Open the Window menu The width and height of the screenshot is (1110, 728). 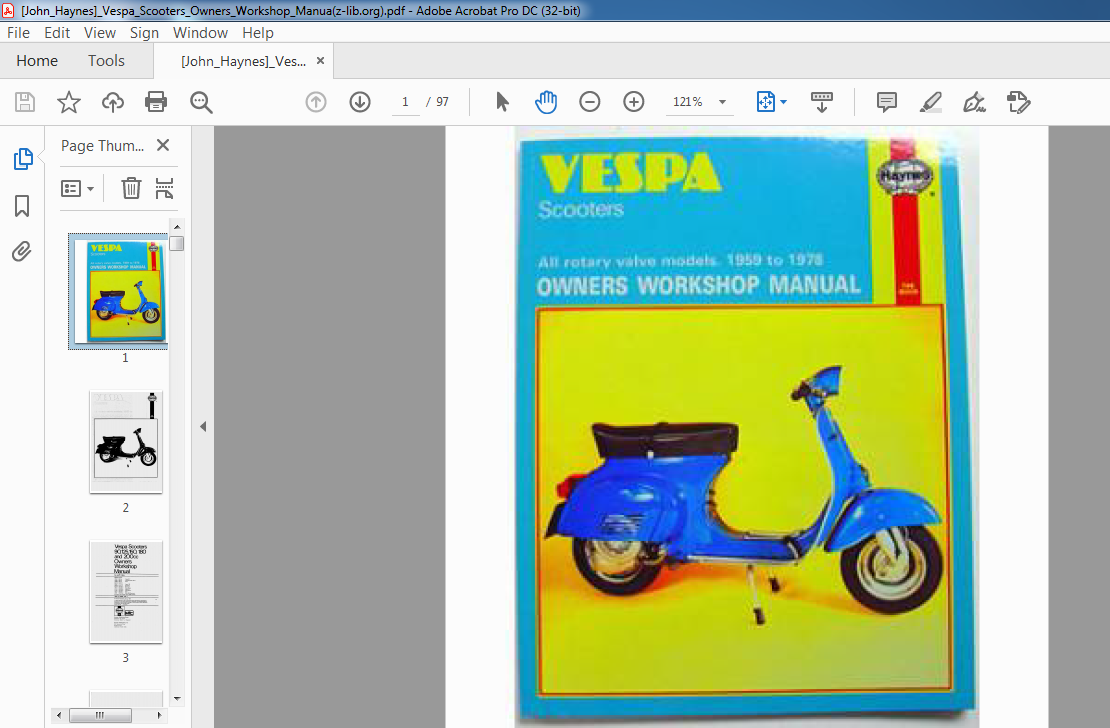pos(200,33)
